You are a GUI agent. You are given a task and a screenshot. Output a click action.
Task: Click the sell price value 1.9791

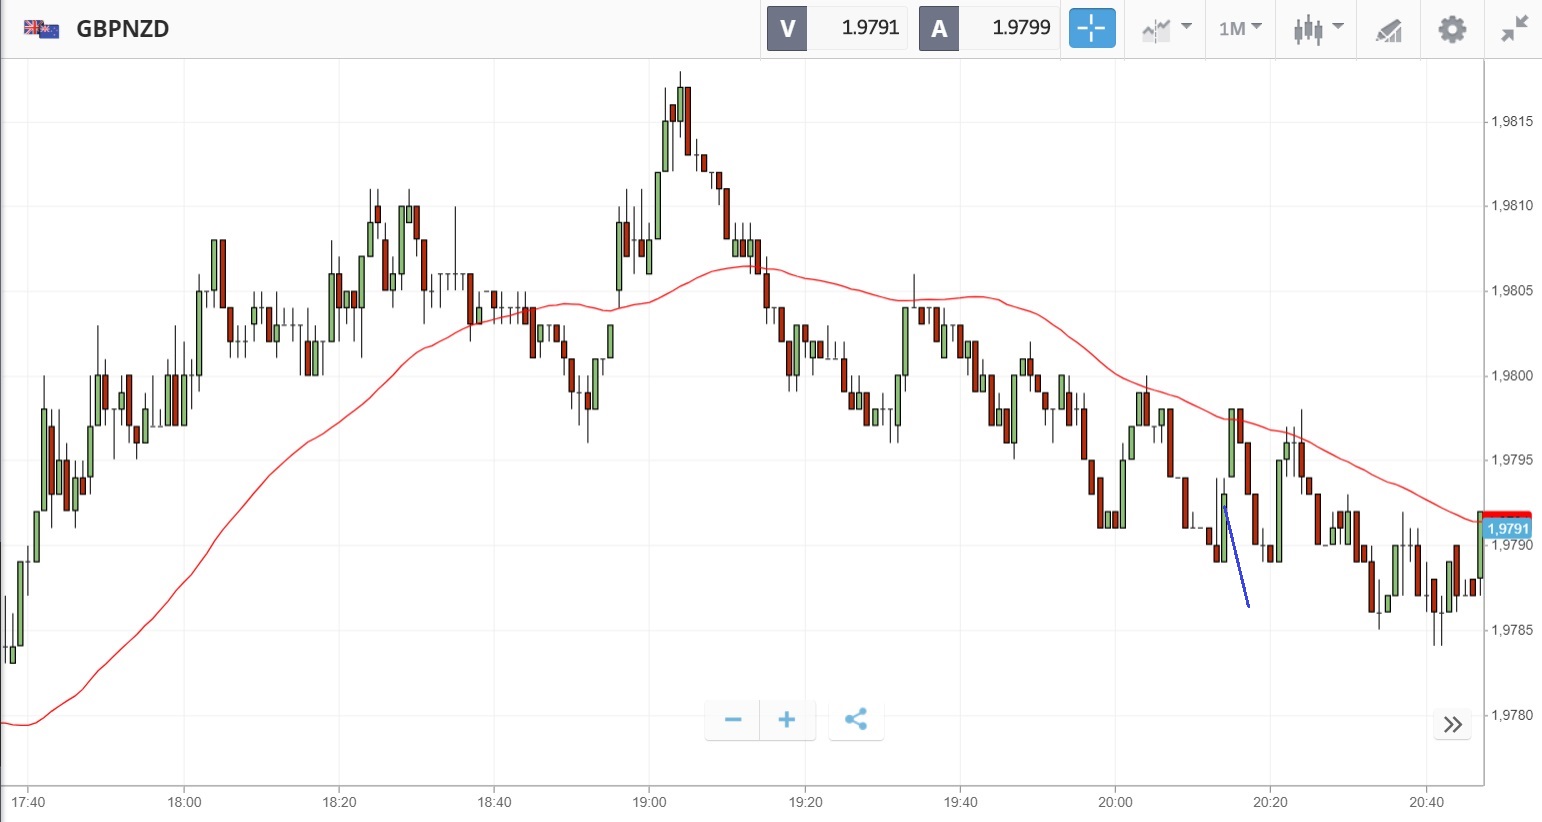pos(870,28)
